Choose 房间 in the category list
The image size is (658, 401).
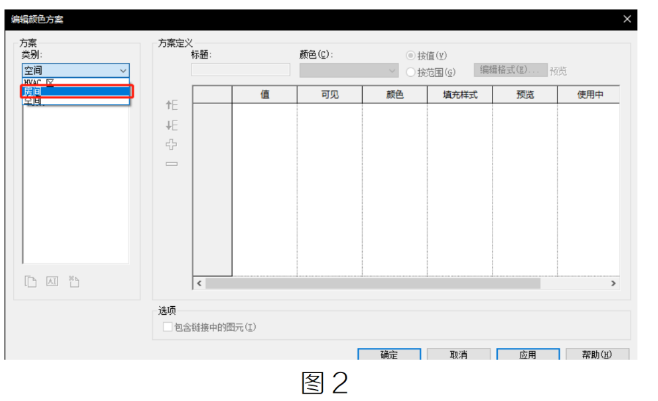pyautogui.click(x=77, y=91)
